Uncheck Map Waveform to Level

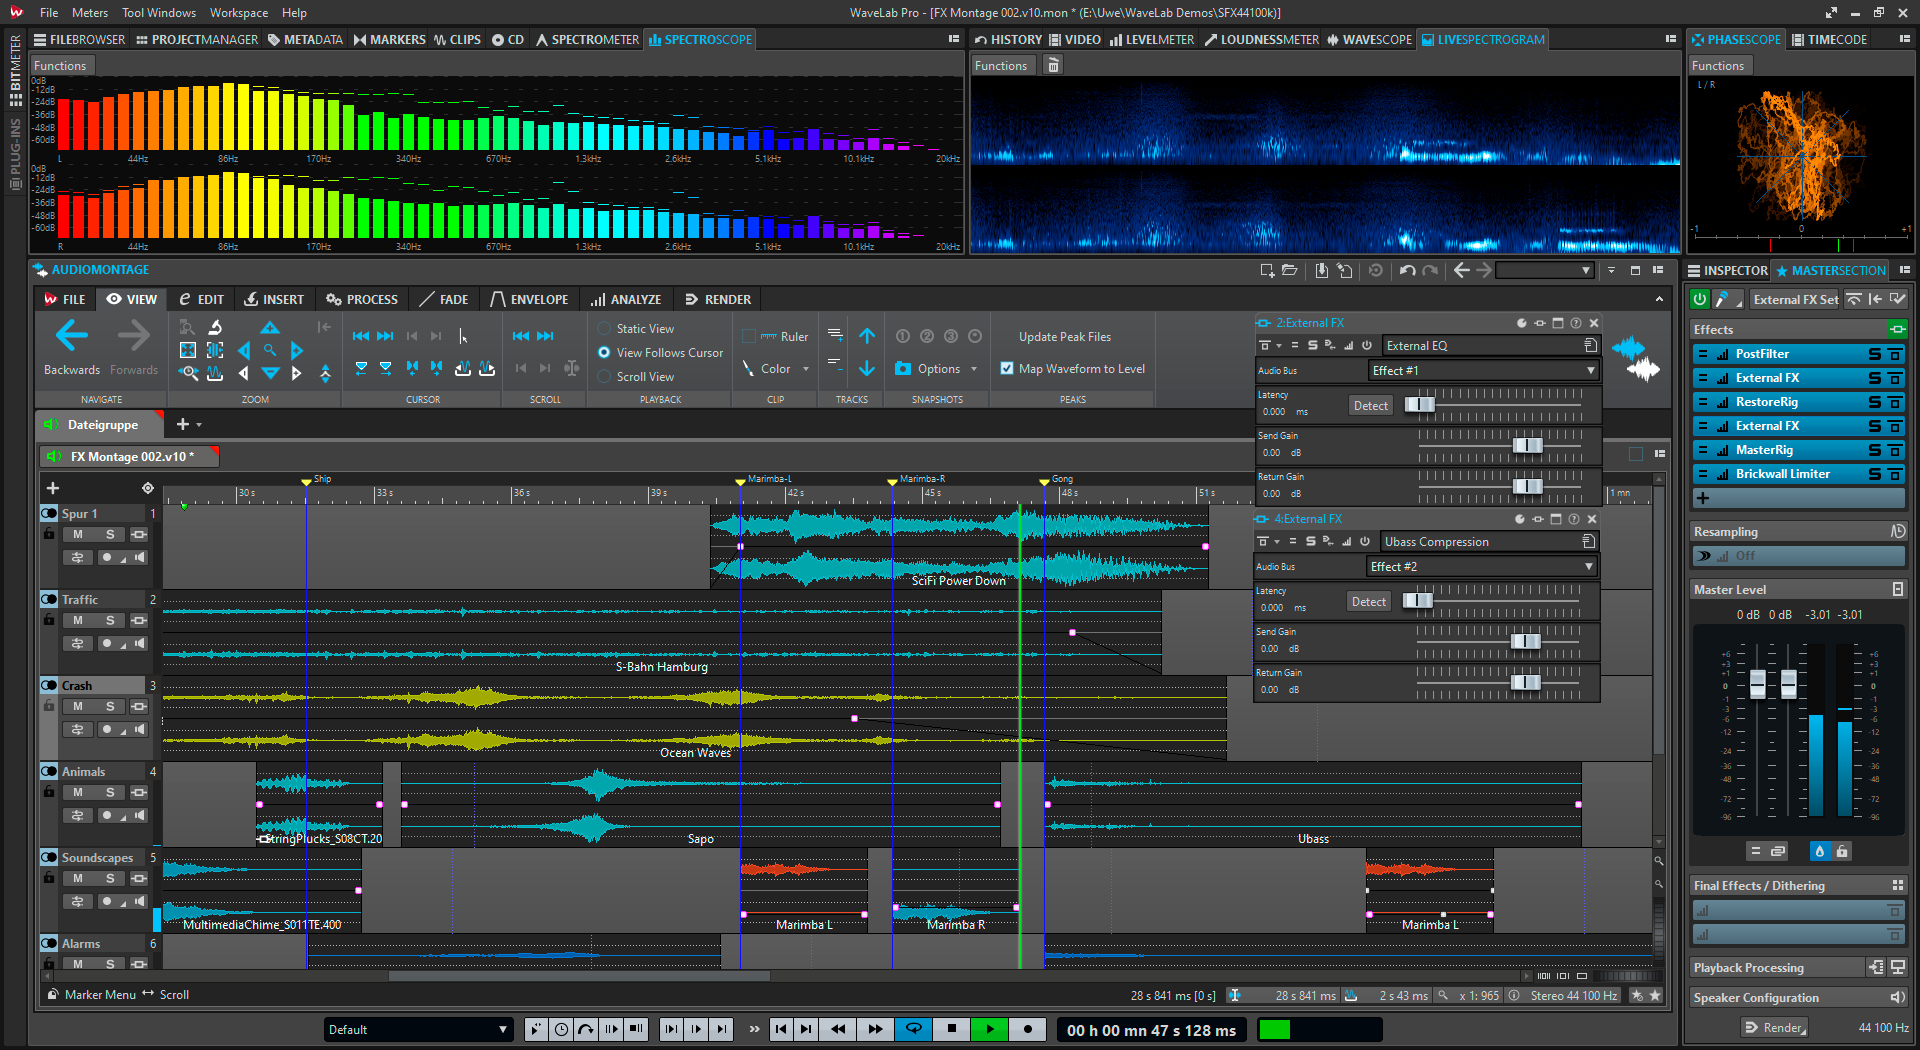pos(1007,368)
